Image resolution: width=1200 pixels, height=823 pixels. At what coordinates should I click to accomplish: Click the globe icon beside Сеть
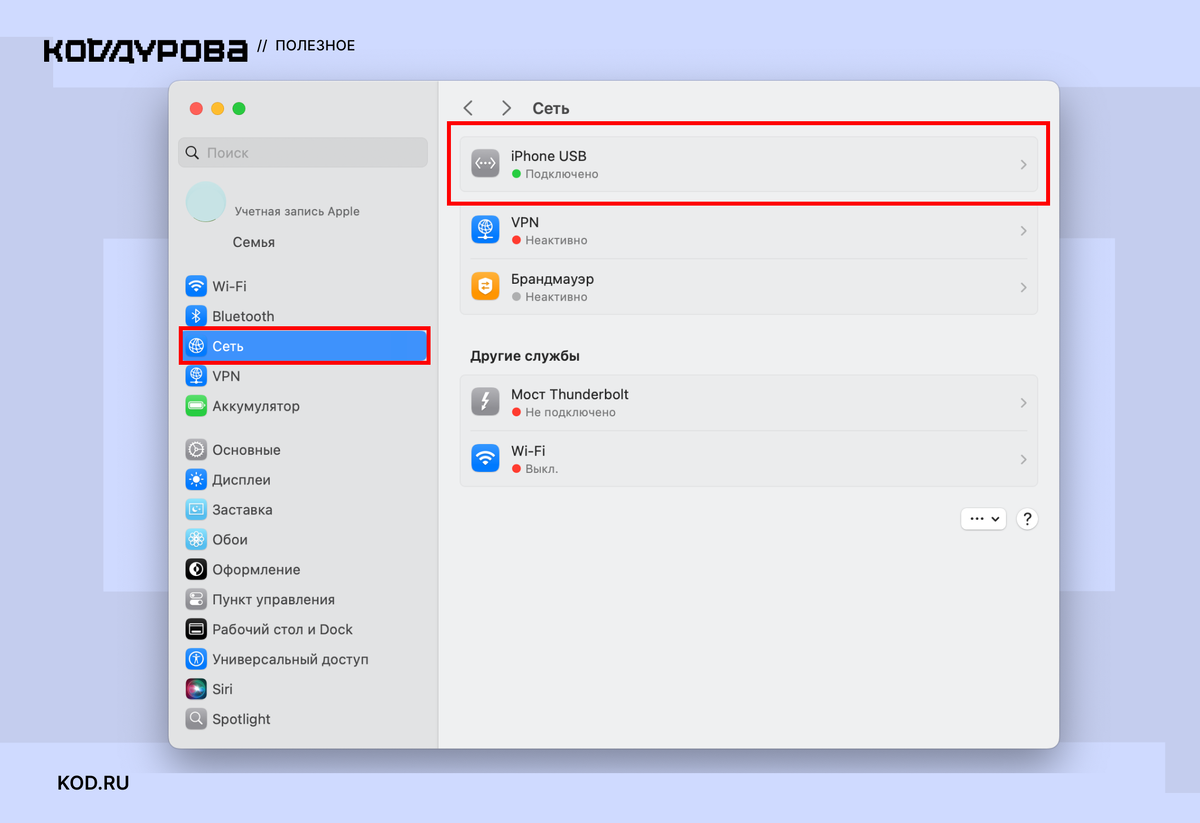click(196, 346)
